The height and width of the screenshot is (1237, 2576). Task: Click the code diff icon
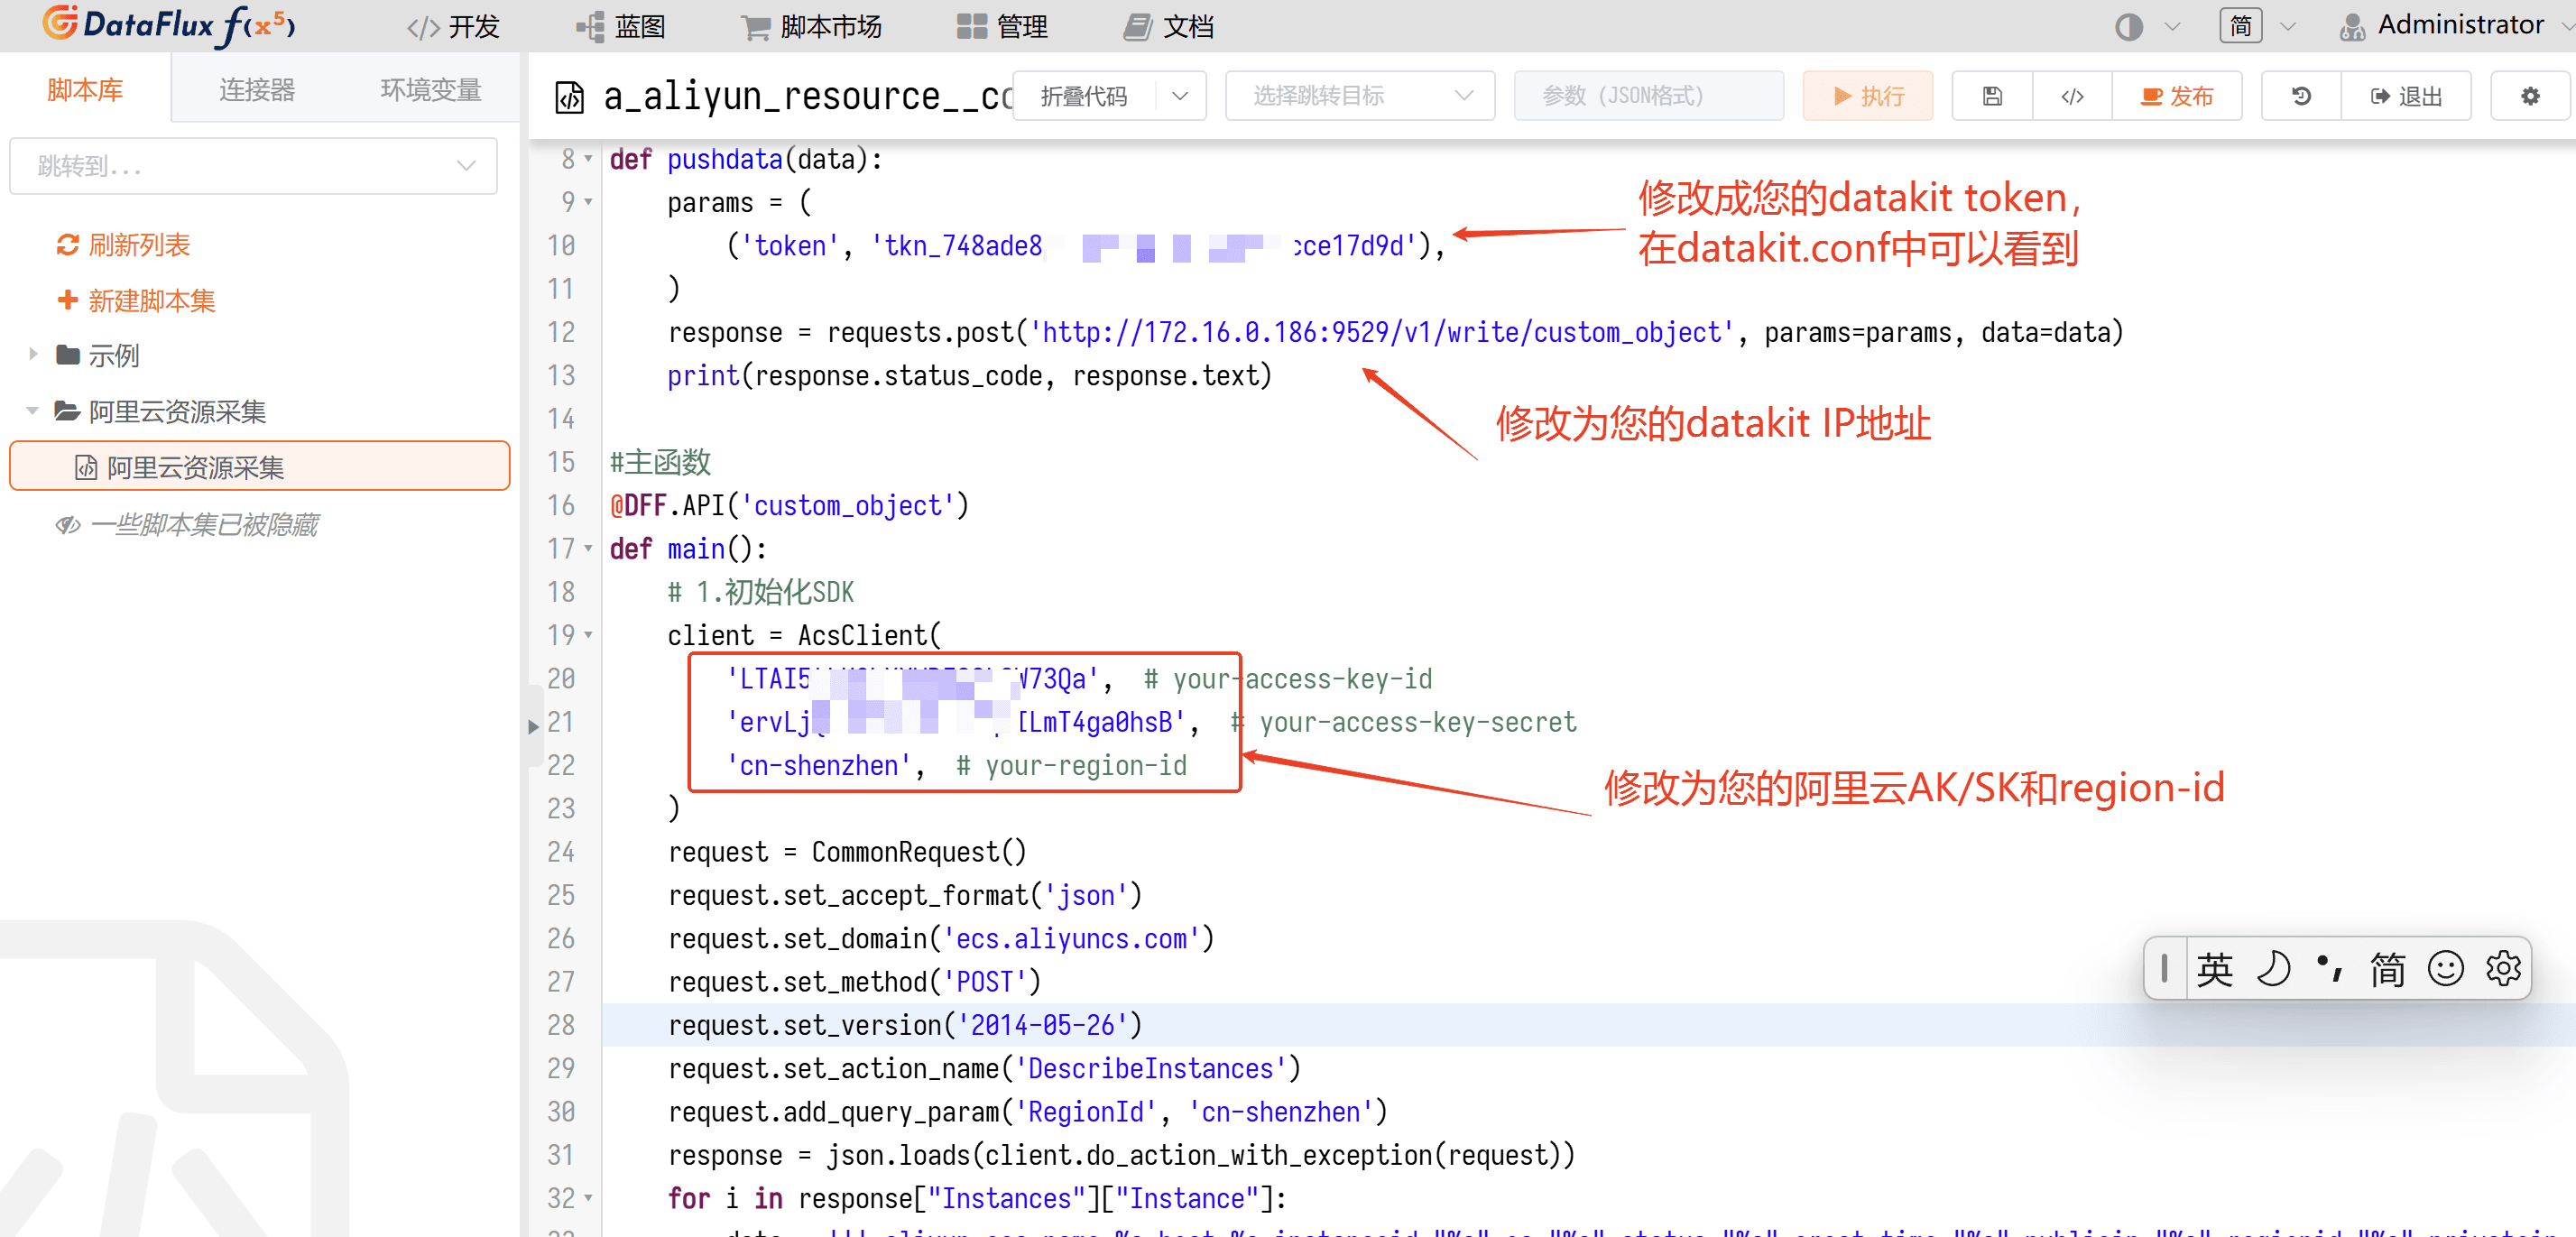click(2072, 96)
